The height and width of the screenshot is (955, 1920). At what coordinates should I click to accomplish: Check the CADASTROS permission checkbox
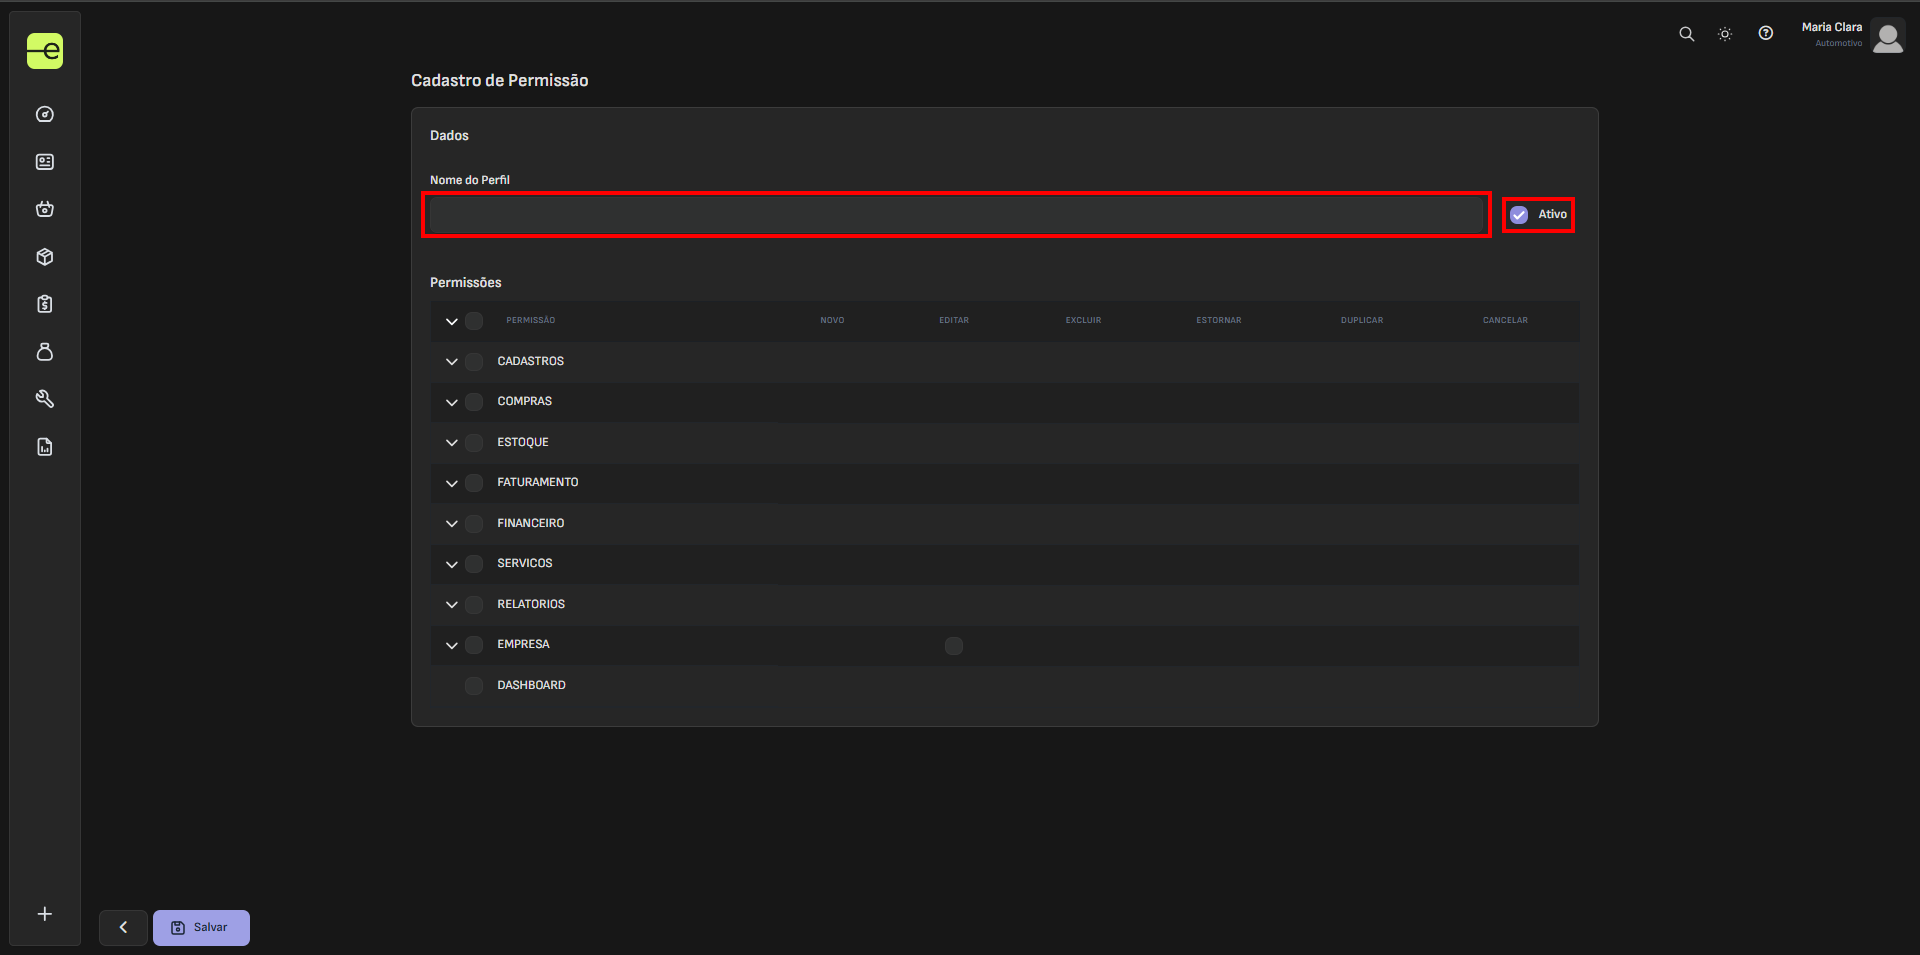coord(474,362)
